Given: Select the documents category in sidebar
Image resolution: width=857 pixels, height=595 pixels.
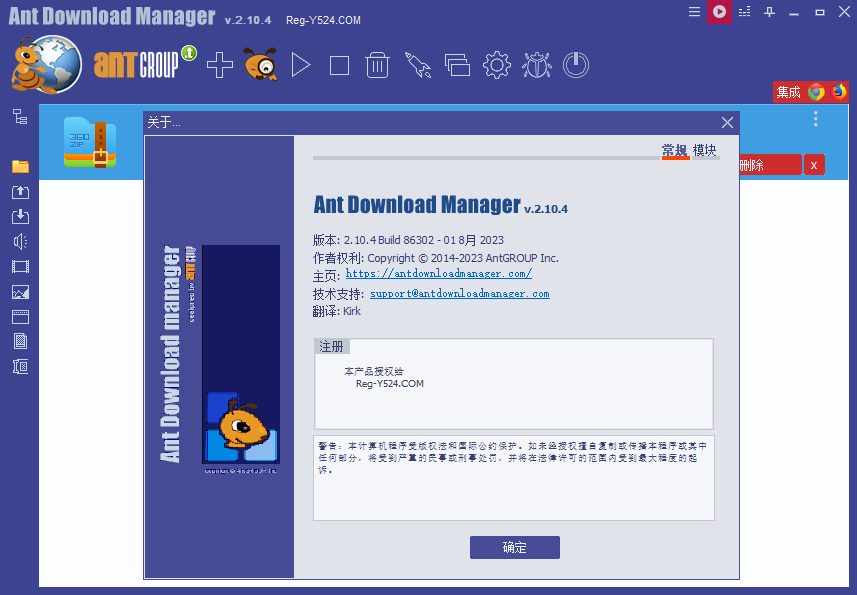Looking at the screenshot, I should click(x=20, y=341).
